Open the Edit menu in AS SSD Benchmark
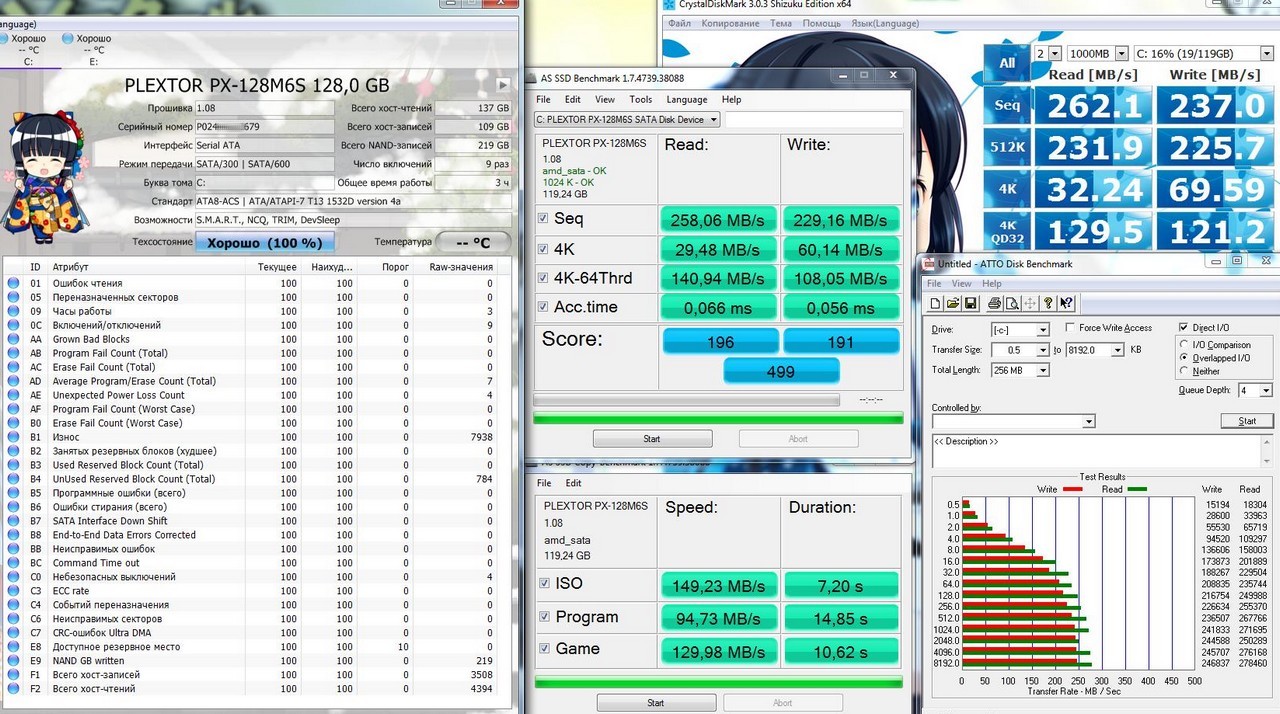 coord(572,100)
